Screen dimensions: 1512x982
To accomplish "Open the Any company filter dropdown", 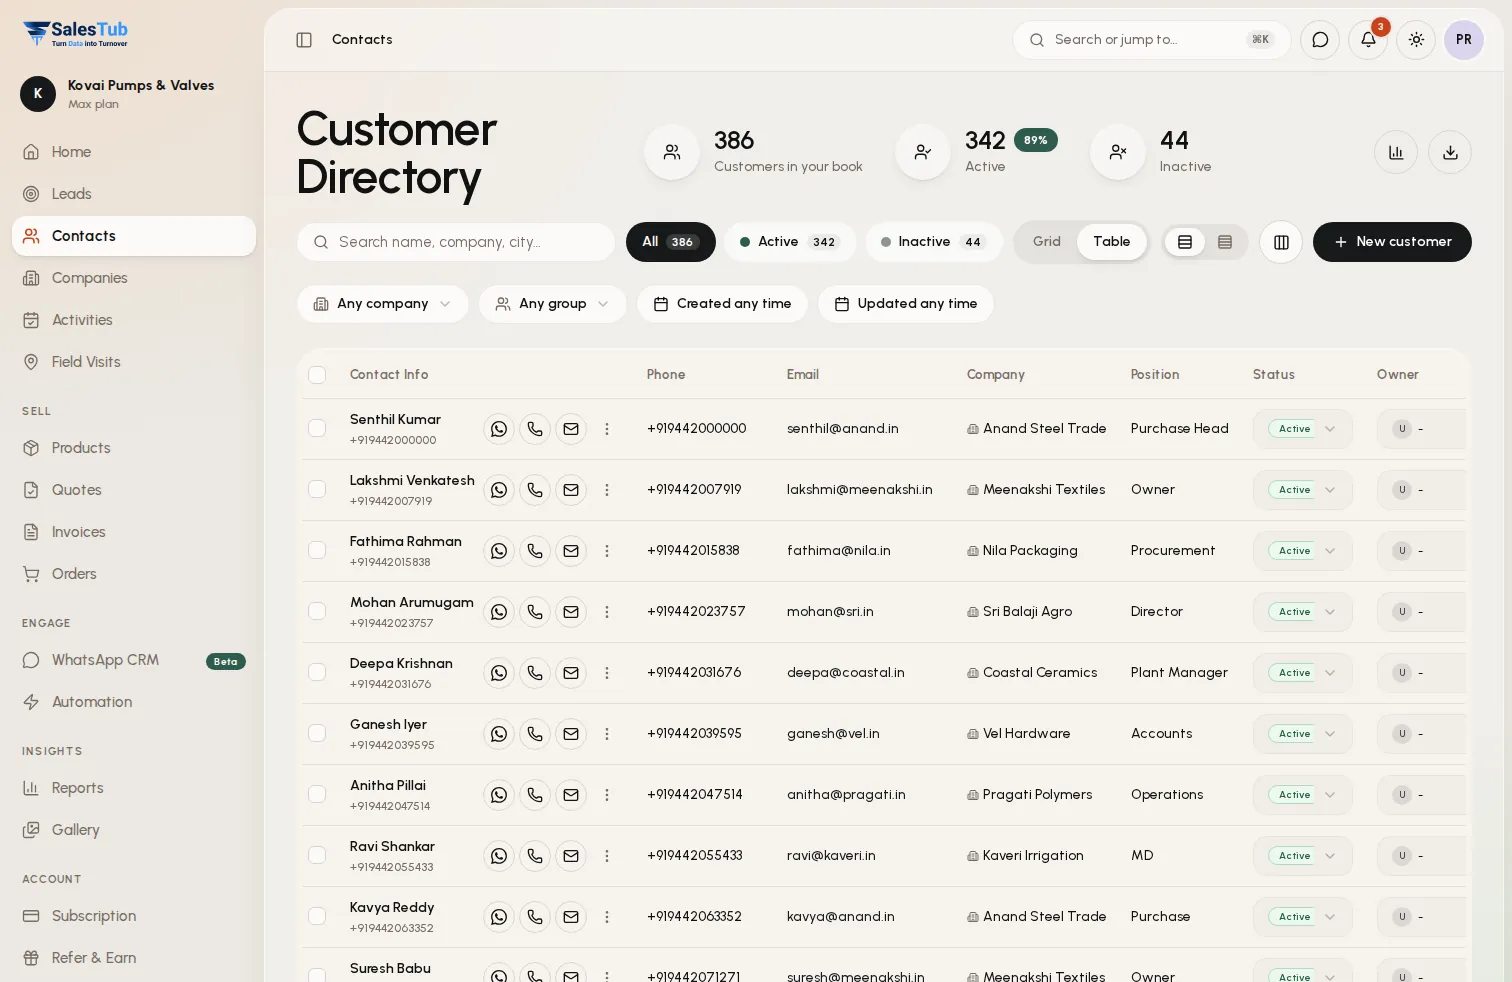I will 382,304.
